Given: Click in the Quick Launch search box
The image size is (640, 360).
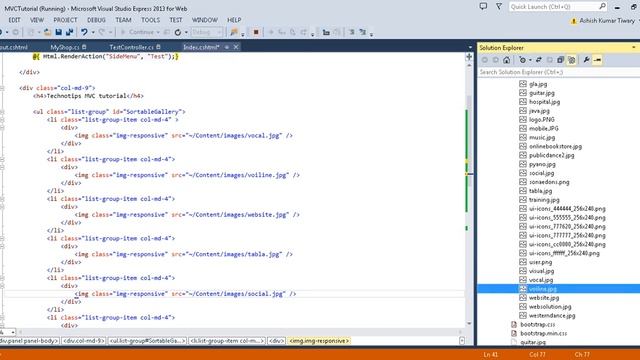Looking at the screenshot, I should click(x=558, y=7).
